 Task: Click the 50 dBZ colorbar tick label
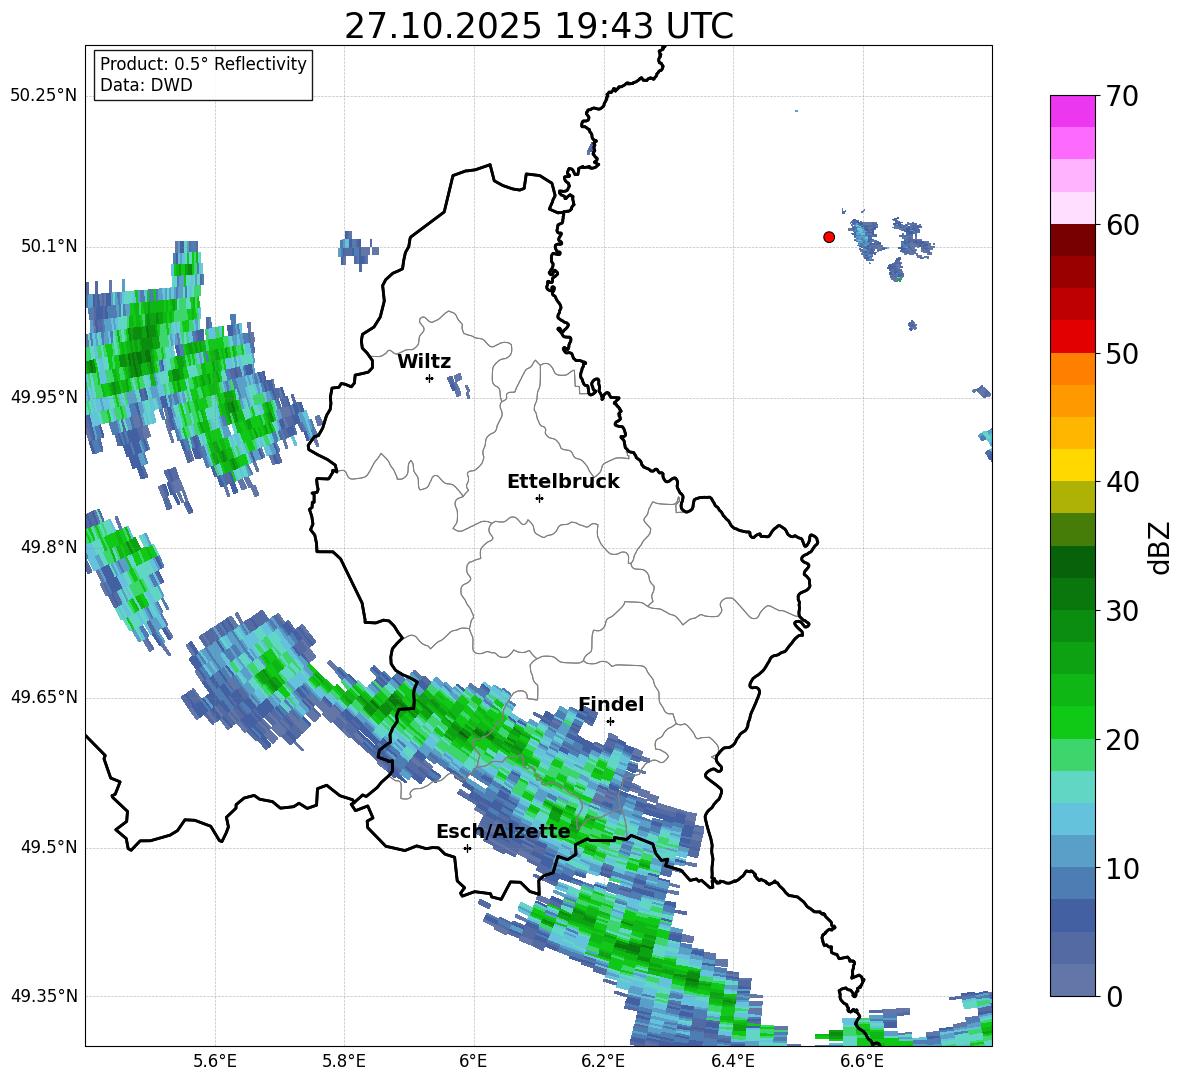(1122, 354)
